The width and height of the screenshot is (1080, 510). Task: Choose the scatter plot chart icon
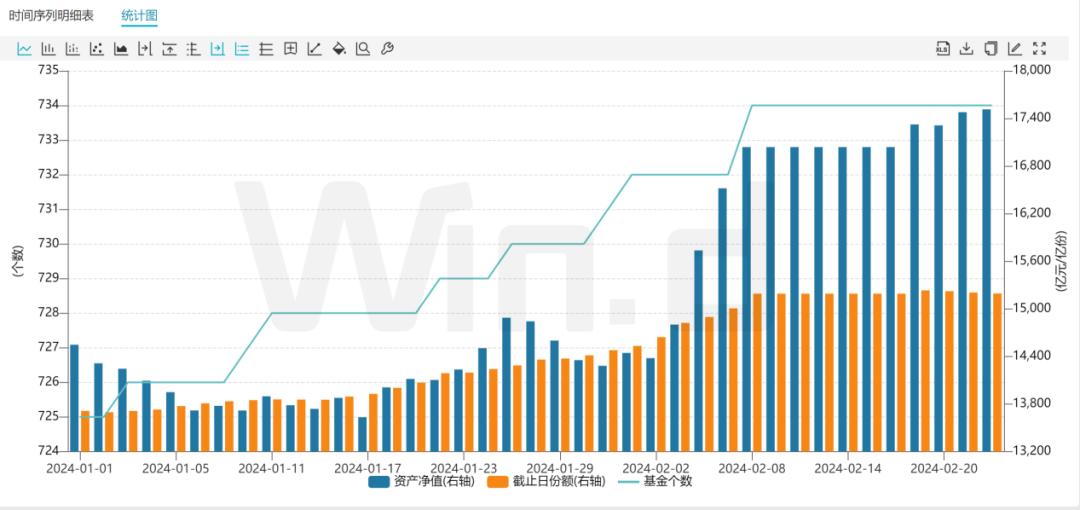point(97,48)
